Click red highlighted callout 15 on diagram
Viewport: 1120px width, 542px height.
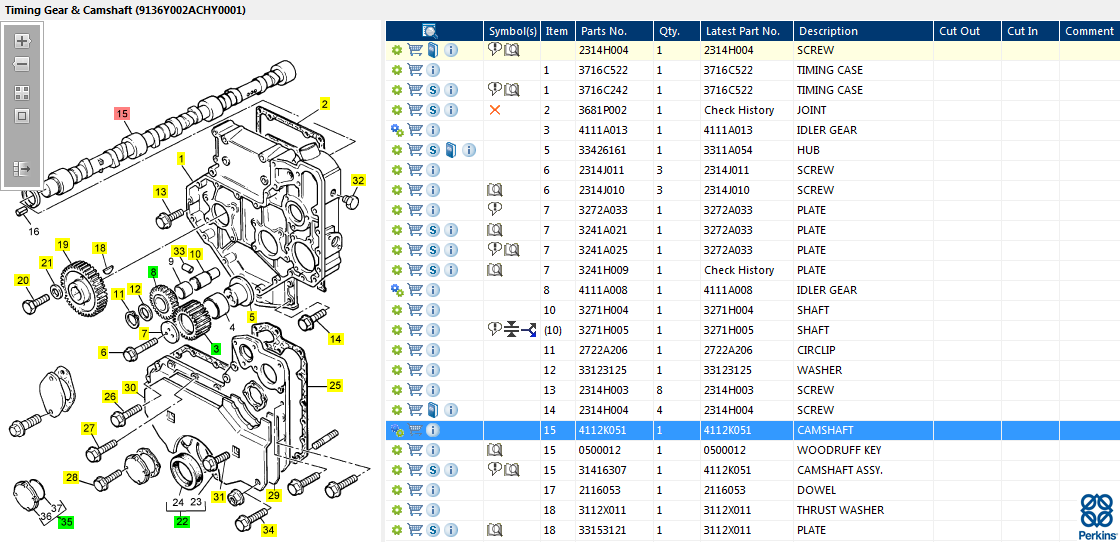pyautogui.click(x=122, y=114)
